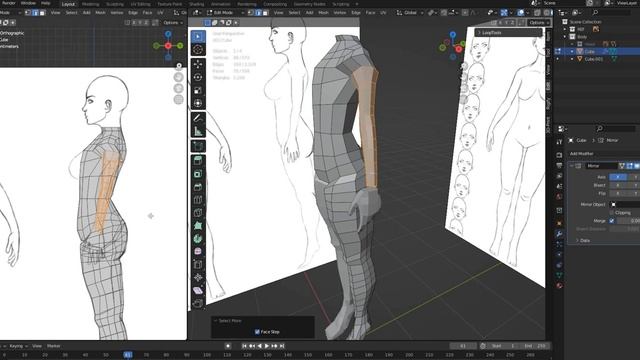Select the Loop Cut tool
The width and height of the screenshot is (640, 360).
[x=198, y=200]
